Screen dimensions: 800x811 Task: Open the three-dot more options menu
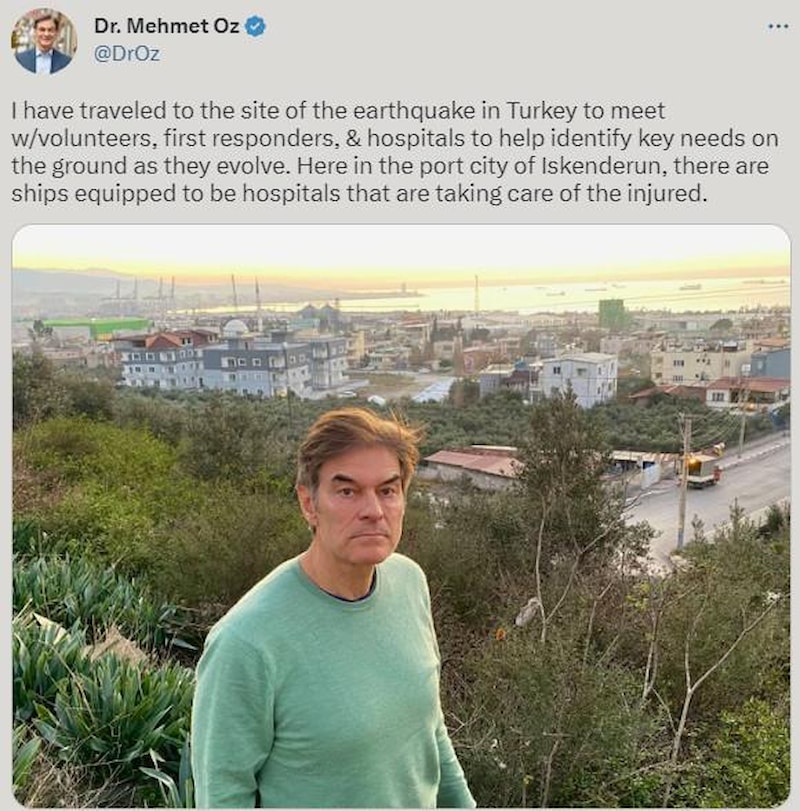pos(778,26)
